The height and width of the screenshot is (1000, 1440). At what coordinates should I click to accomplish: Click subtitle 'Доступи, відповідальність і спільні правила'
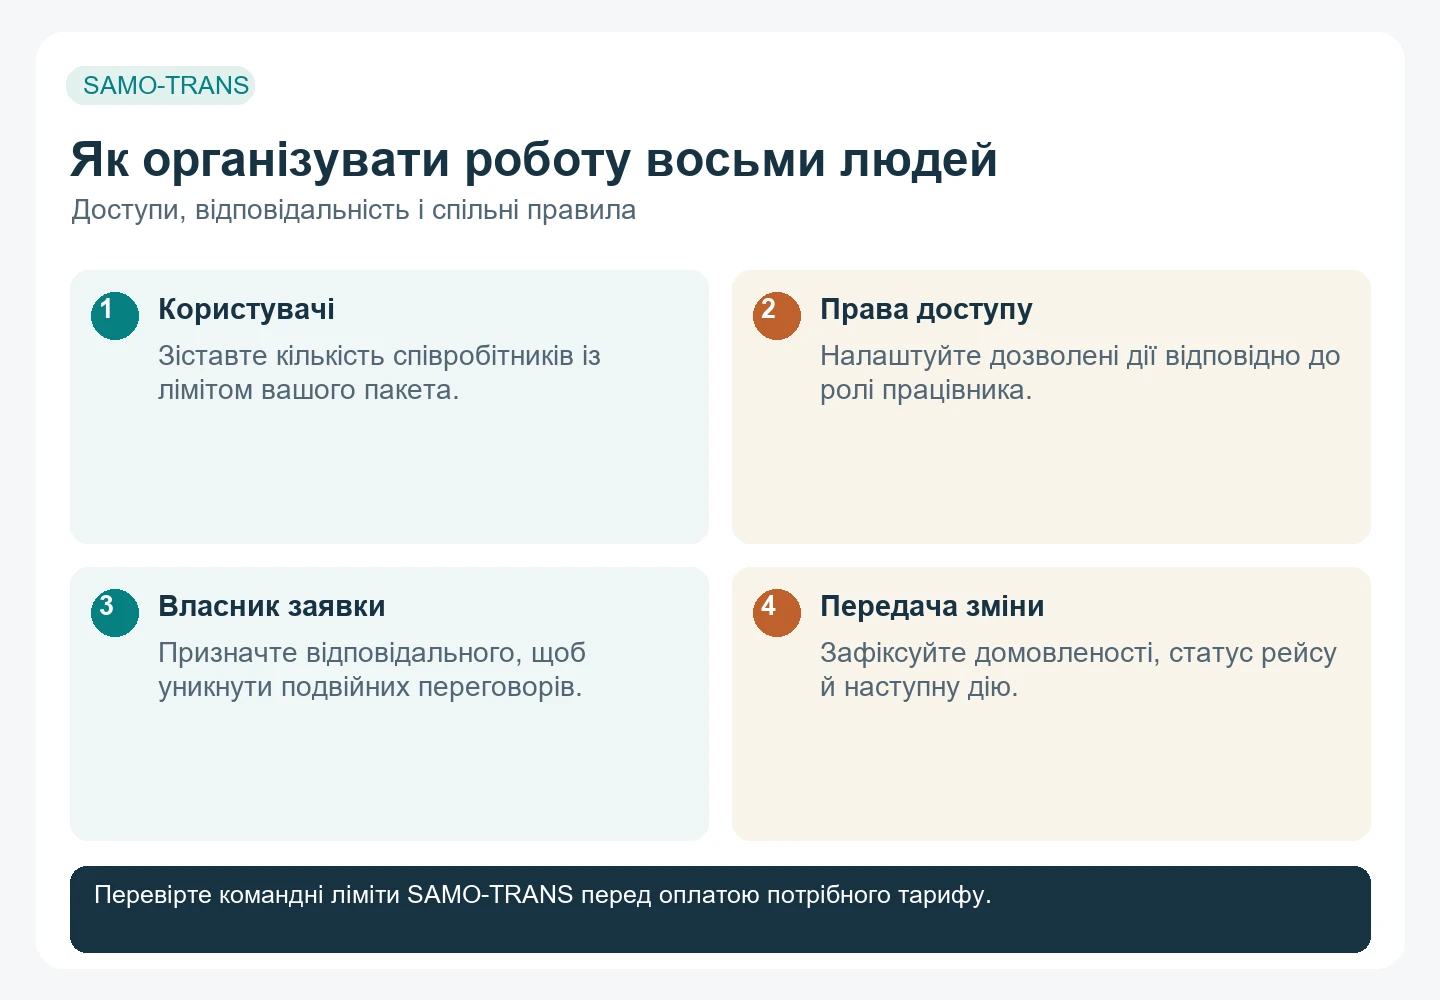click(353, 210)
